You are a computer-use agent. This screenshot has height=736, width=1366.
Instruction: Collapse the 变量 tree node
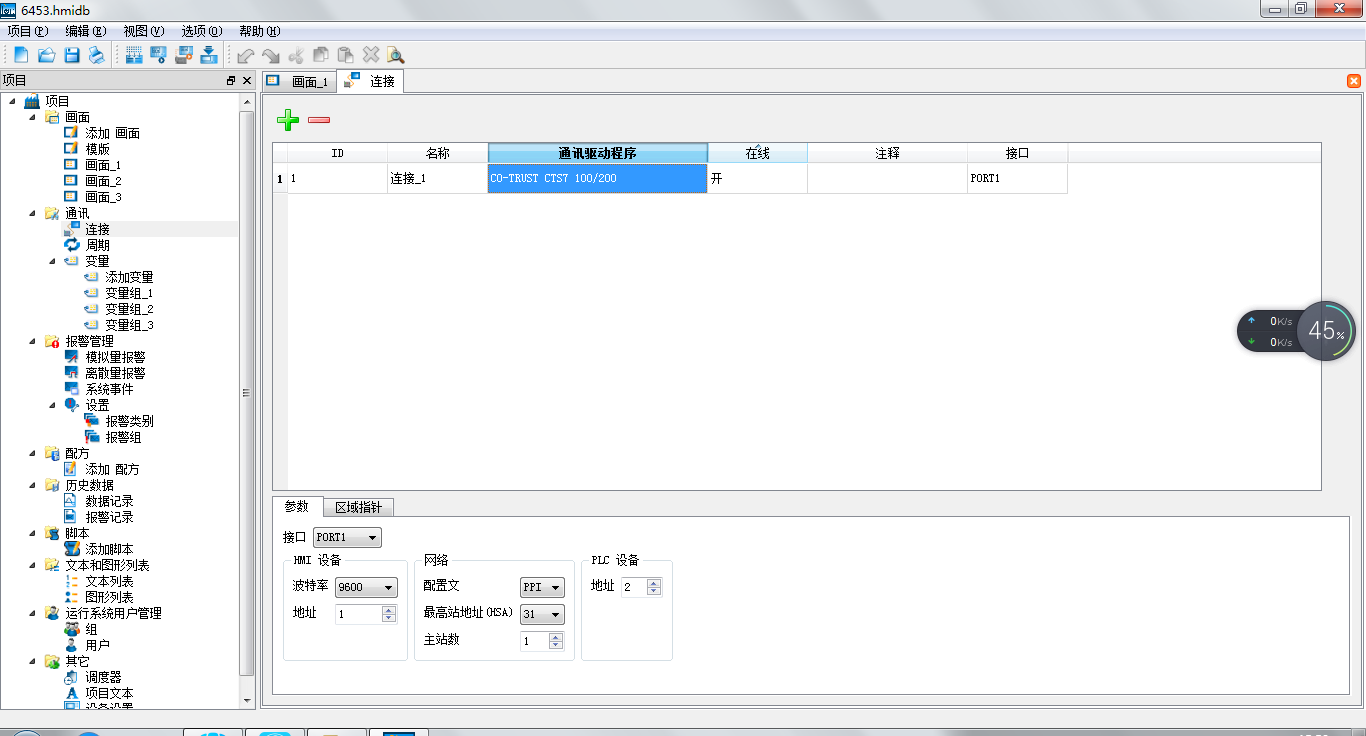pos(52,261)
